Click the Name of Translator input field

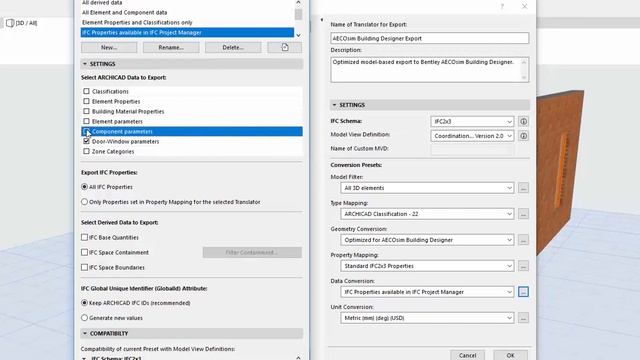429,38
